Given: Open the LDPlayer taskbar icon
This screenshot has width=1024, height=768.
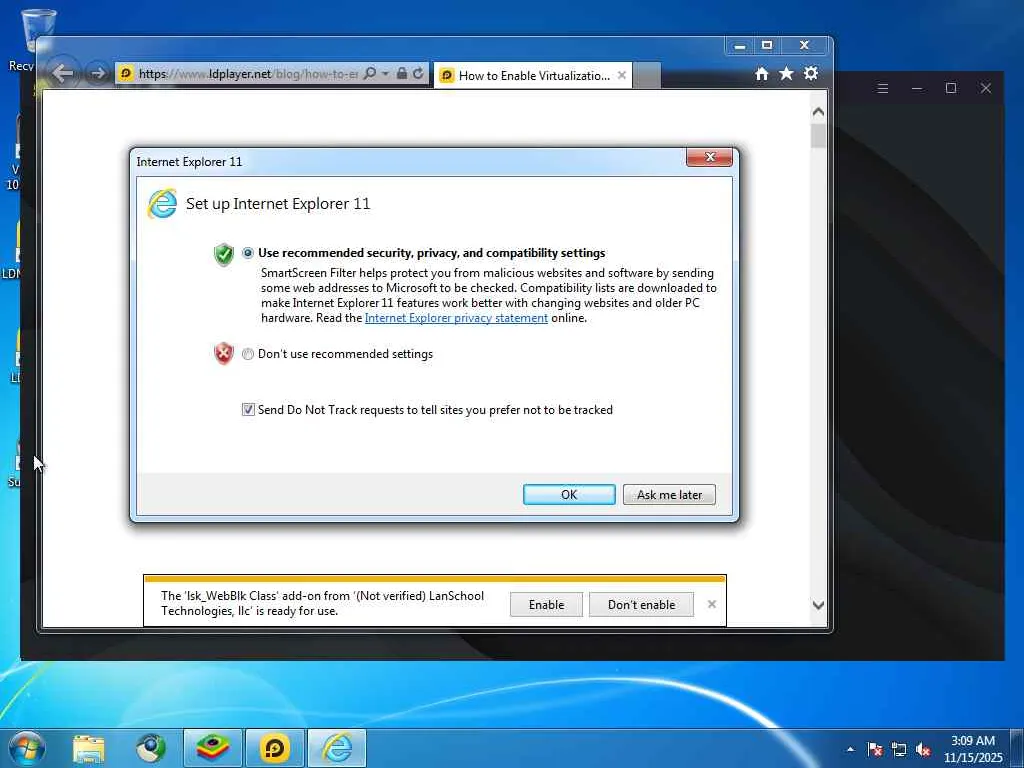Looking at the screenshot, I should pos(274,748).
